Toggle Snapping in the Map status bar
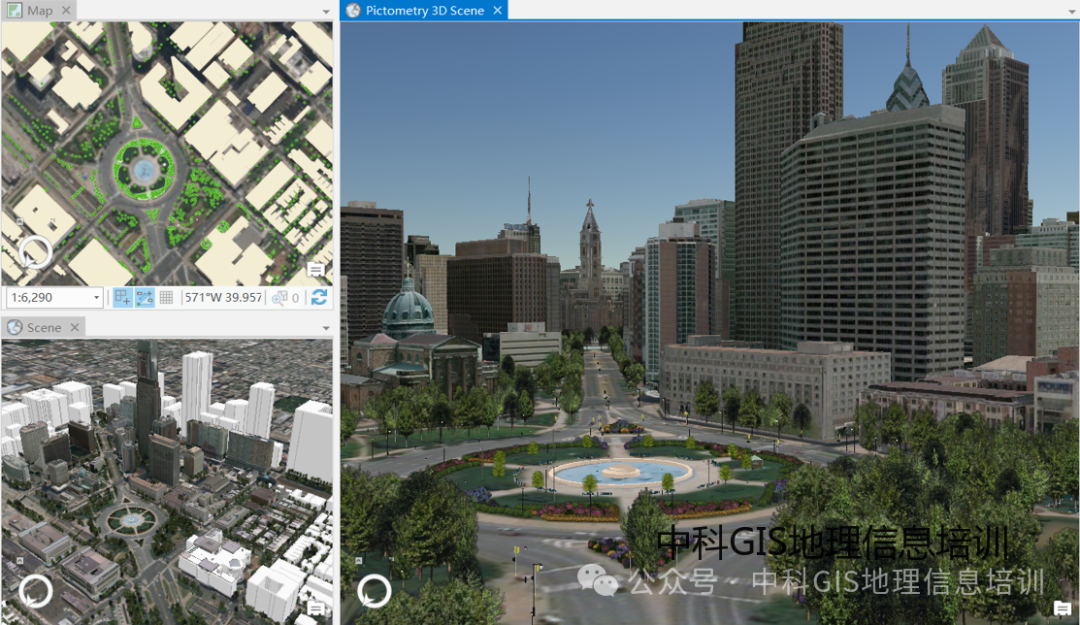 (x=122, y=298)
